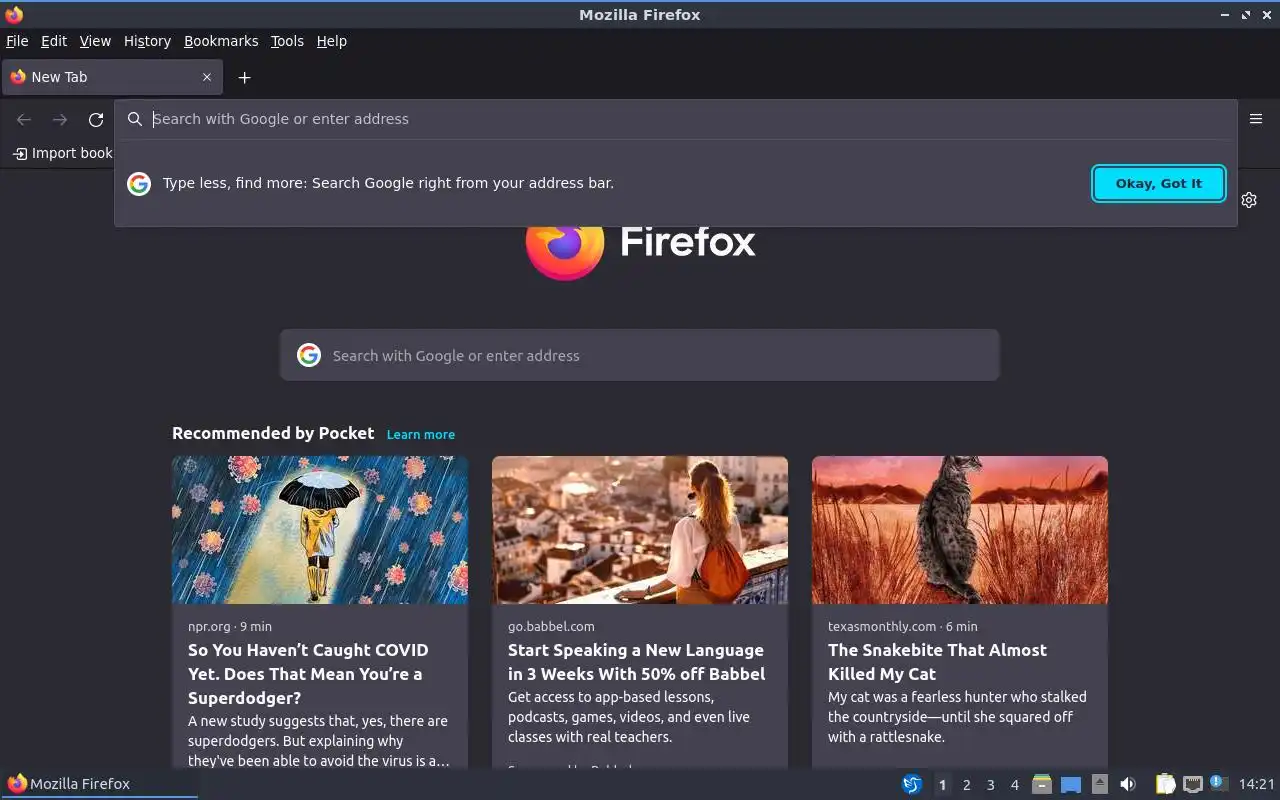The image size is (1280, 800).
Task: Open the File menu
Action: tap(17, 41)
